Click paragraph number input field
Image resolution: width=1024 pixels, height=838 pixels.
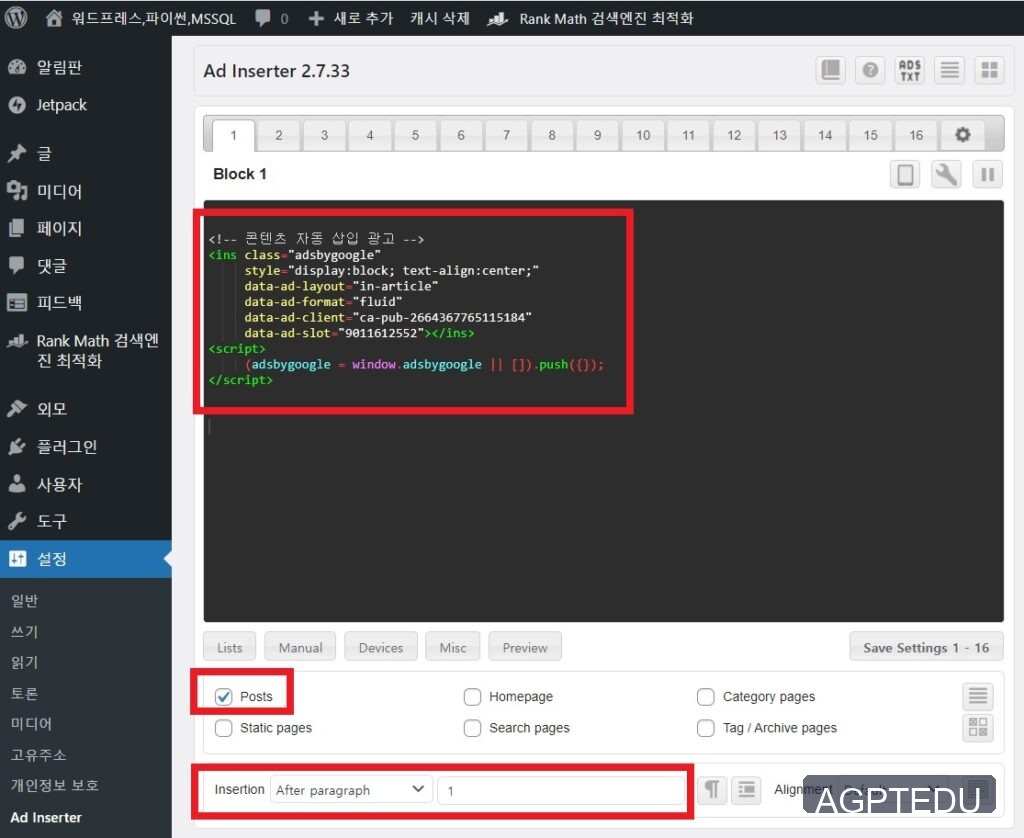coord(561,790)
